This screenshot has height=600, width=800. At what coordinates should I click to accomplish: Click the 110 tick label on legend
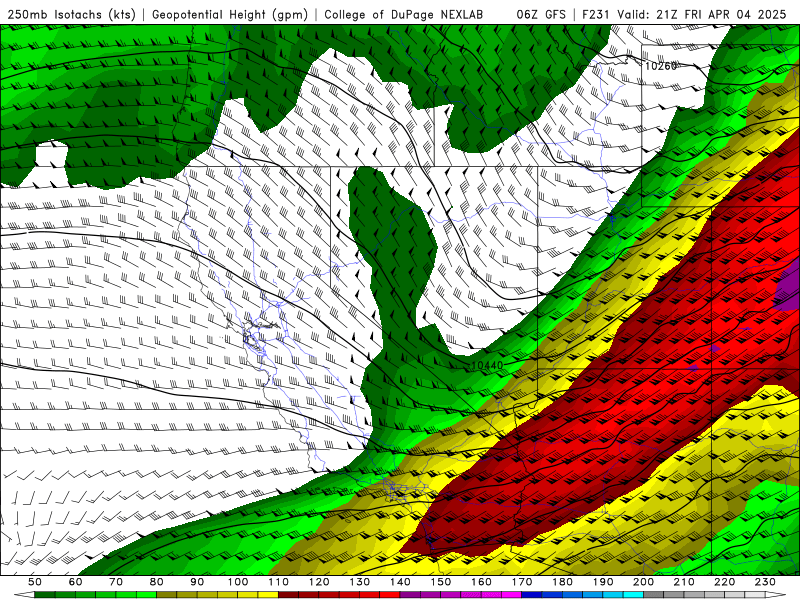coord(279,582)
